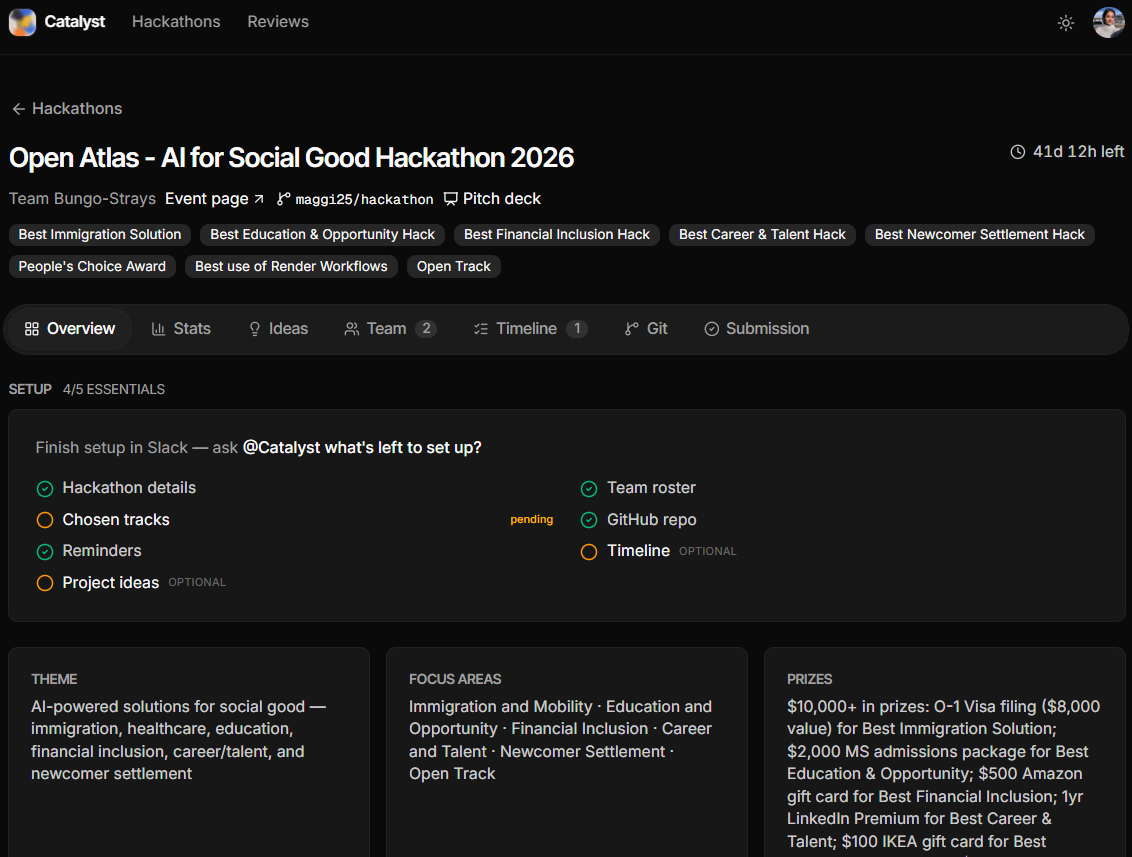Open the Pitch deck link
The height and width of the screenshot is (857, 1132).
pos(492,199)
